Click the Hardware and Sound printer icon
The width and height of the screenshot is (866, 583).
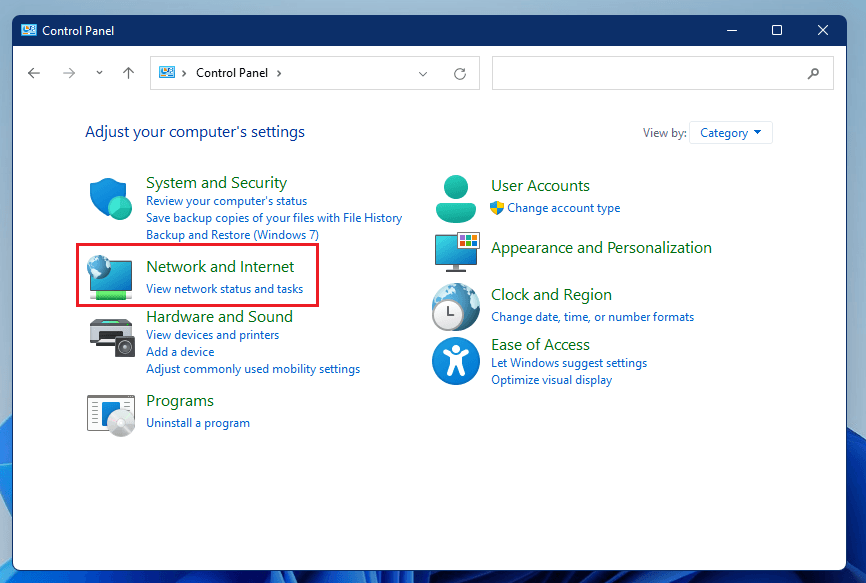[110, 337]
